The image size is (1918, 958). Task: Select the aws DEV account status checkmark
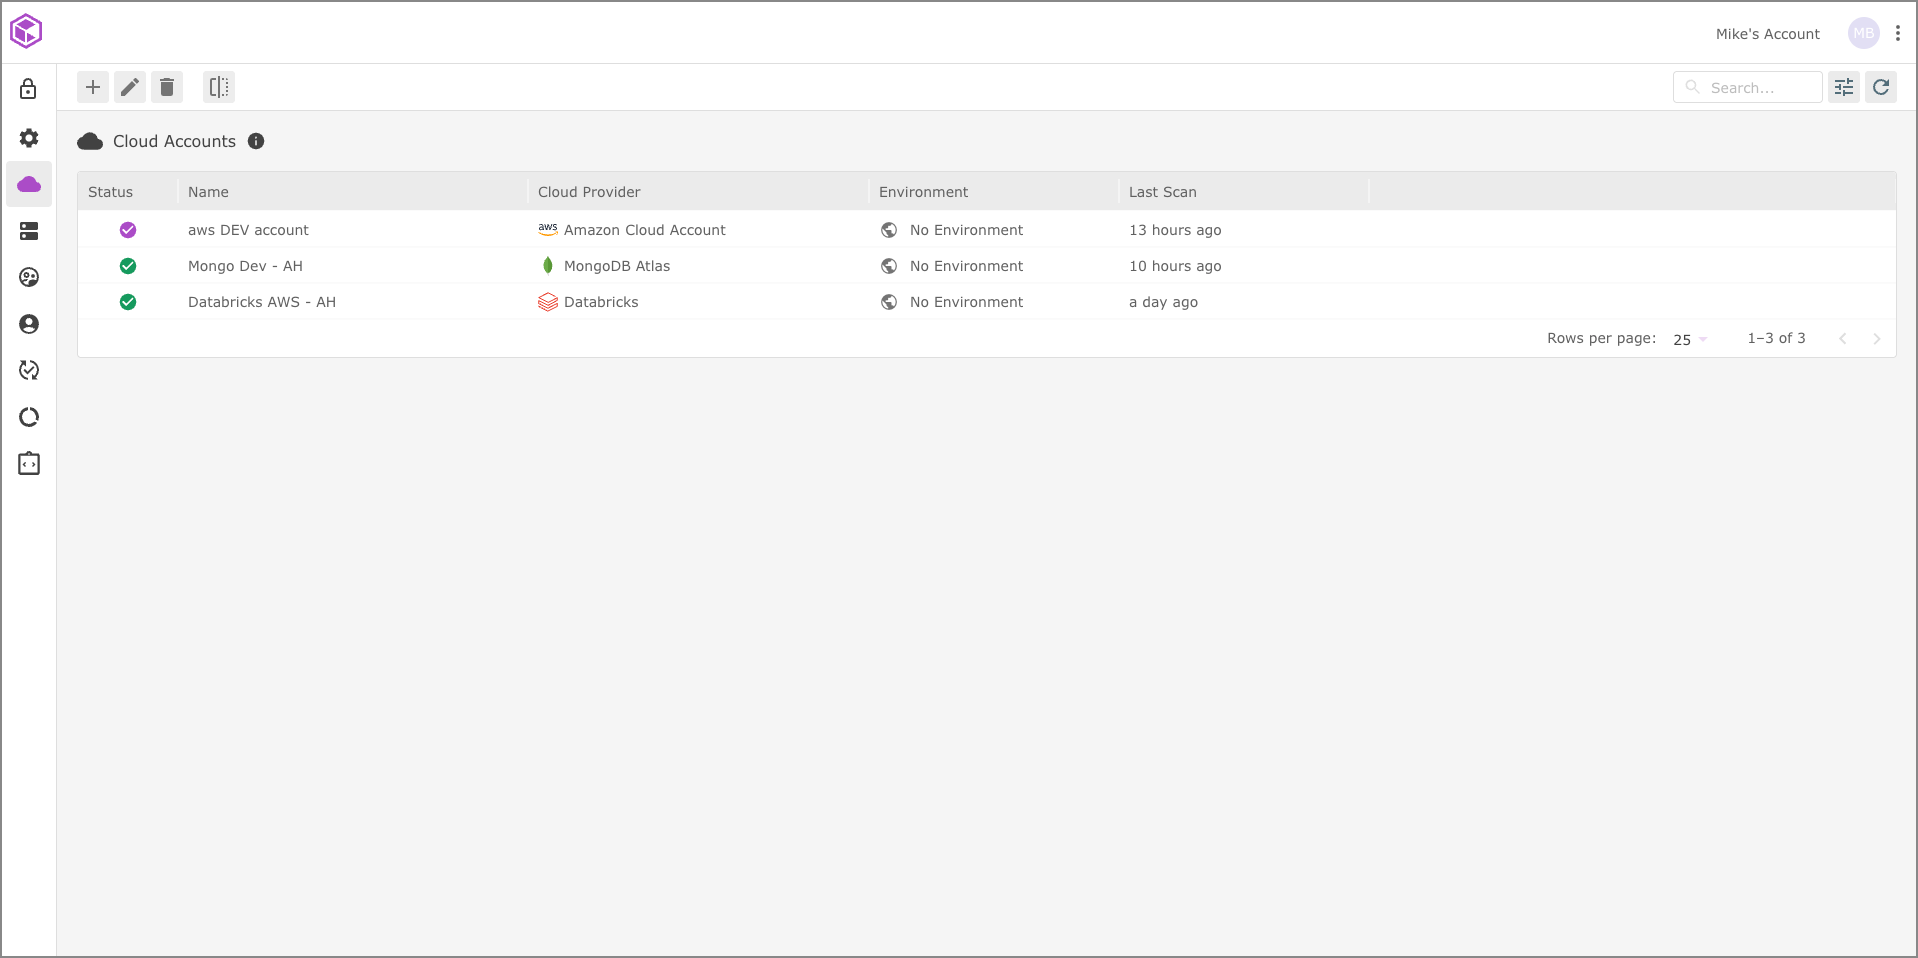pyautogui.click(x=128, y=230)
